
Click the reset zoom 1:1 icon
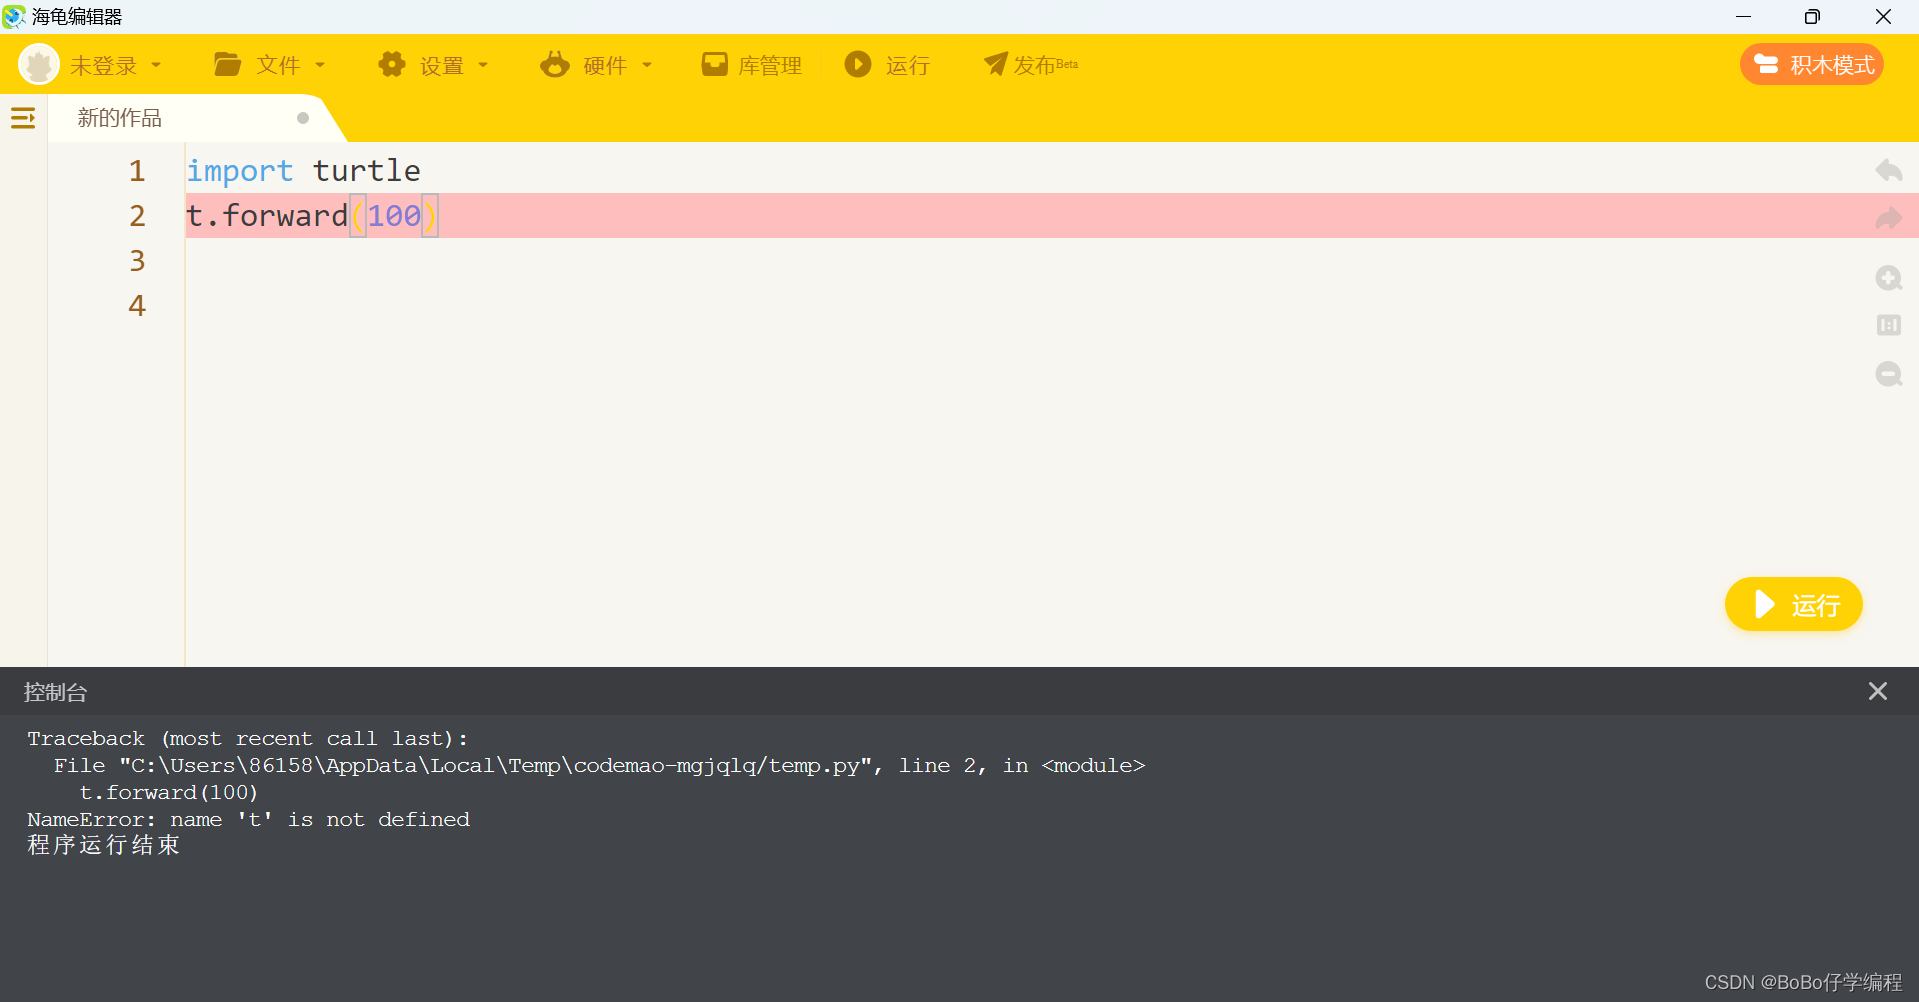pyautogui.click(x=1889, y=325)
